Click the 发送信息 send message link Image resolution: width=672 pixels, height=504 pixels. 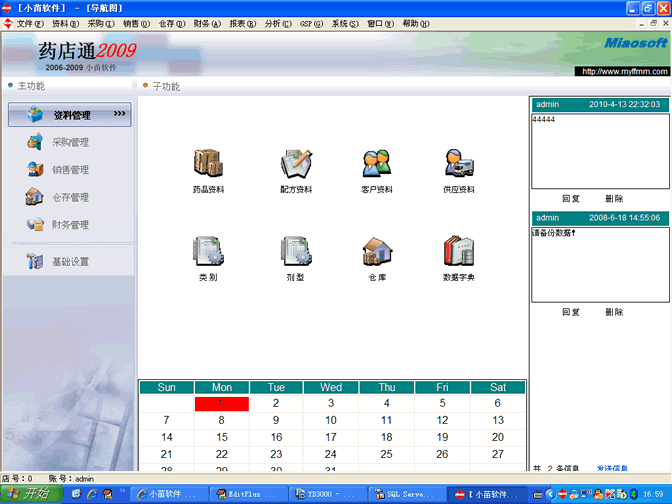point(612,468)
